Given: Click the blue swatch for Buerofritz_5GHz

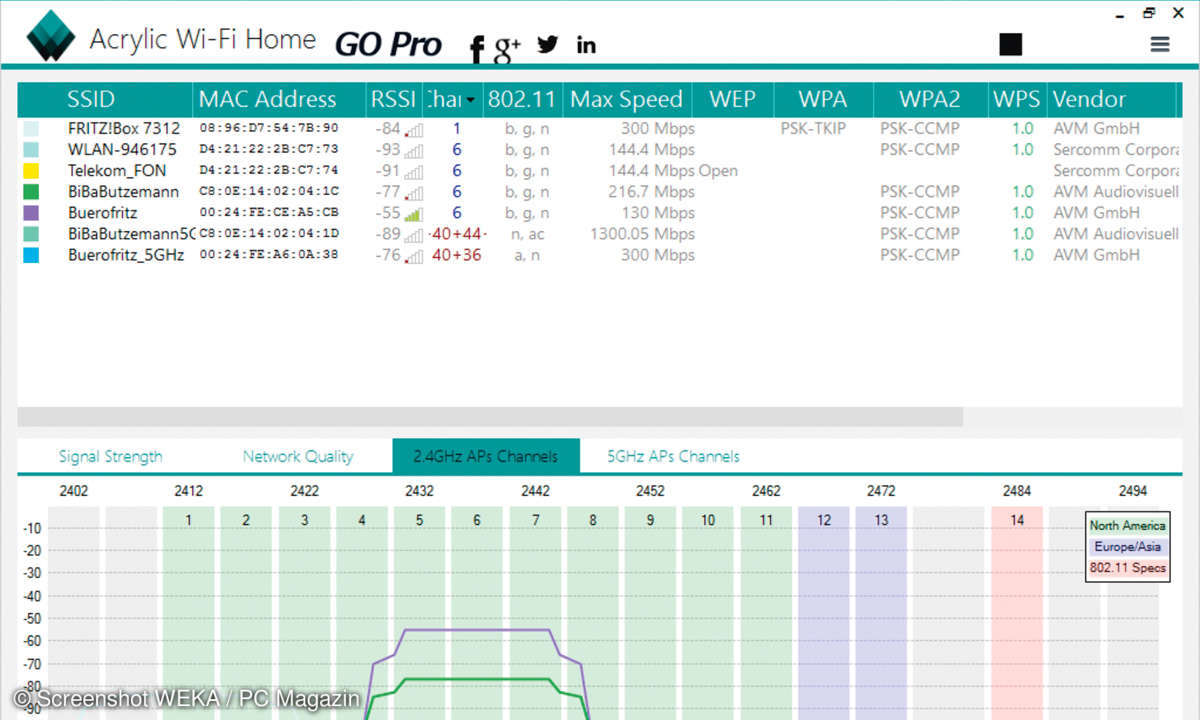Looking at the screenshot, I should [31, 255].
